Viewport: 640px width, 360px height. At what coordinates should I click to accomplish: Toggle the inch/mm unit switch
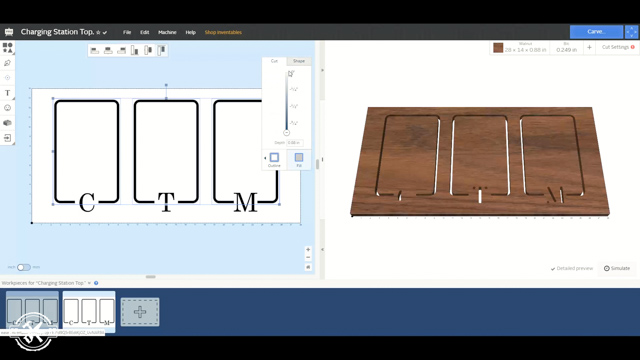click(24, 267)
